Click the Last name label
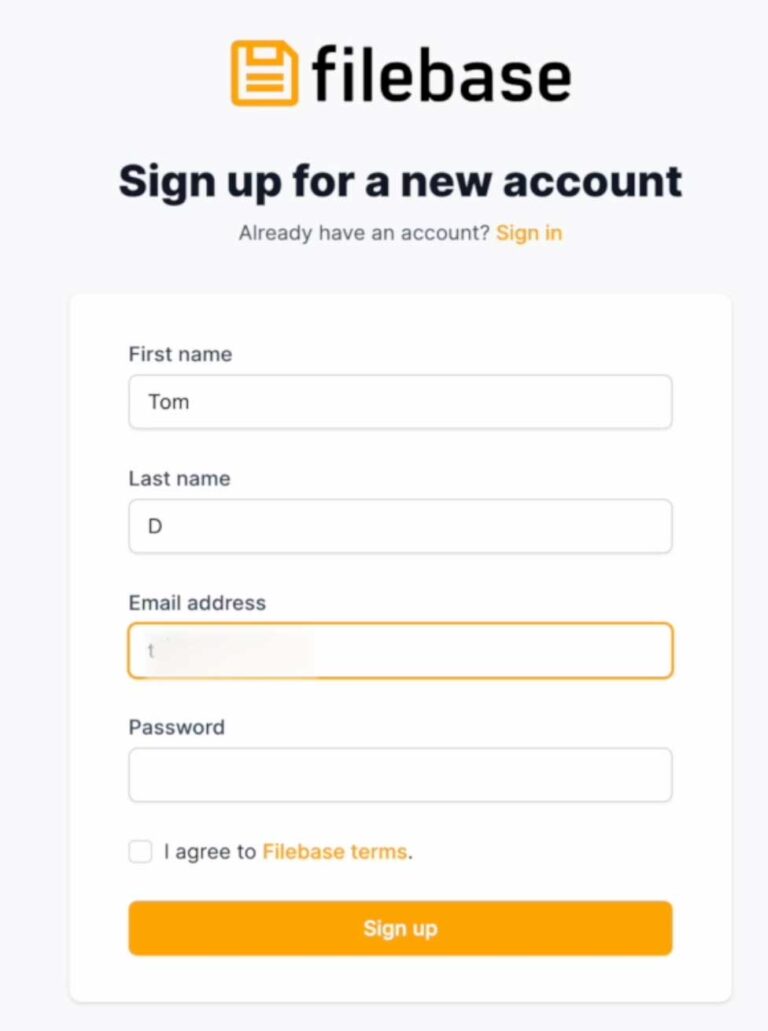This screenshot has height=1031, width=768. [x=180, y=478]
